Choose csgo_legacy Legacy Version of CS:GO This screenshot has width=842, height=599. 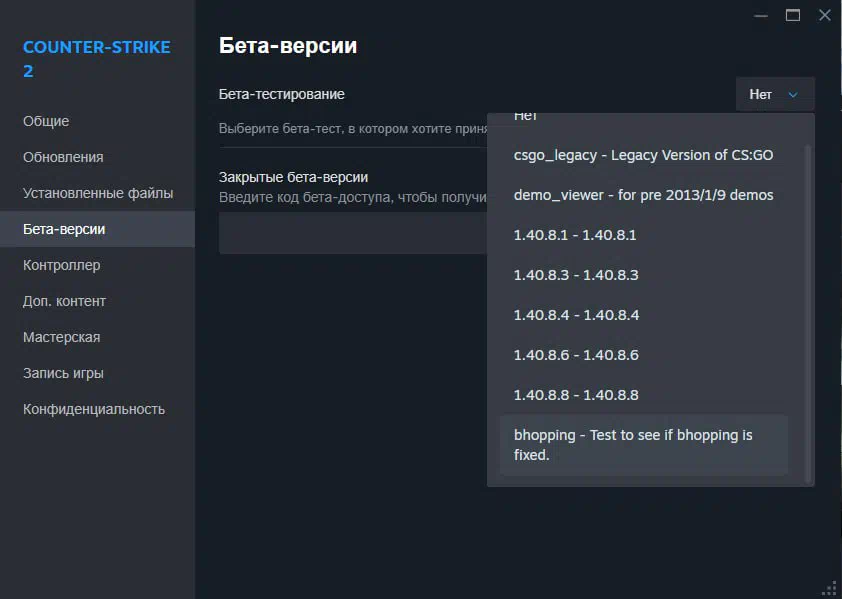point(644,155)
